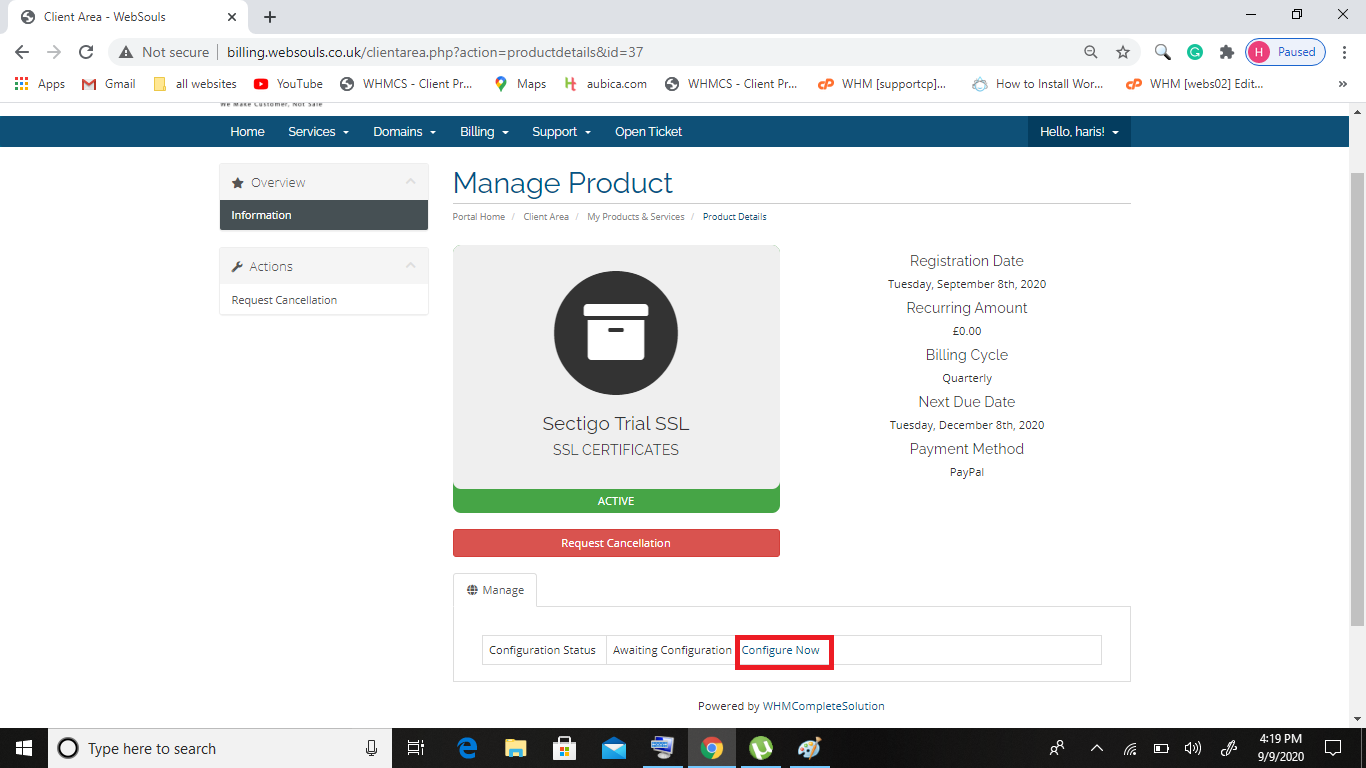Collapse the Overview sidebar panel
The image size is (1366, 768).
tap(410, 182)
